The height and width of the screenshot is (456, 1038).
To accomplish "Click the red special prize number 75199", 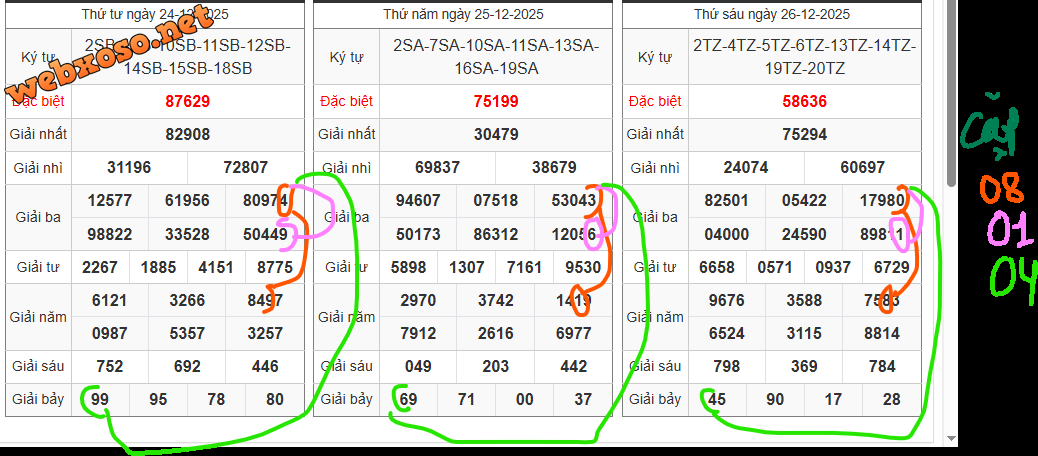I will 496,101.
